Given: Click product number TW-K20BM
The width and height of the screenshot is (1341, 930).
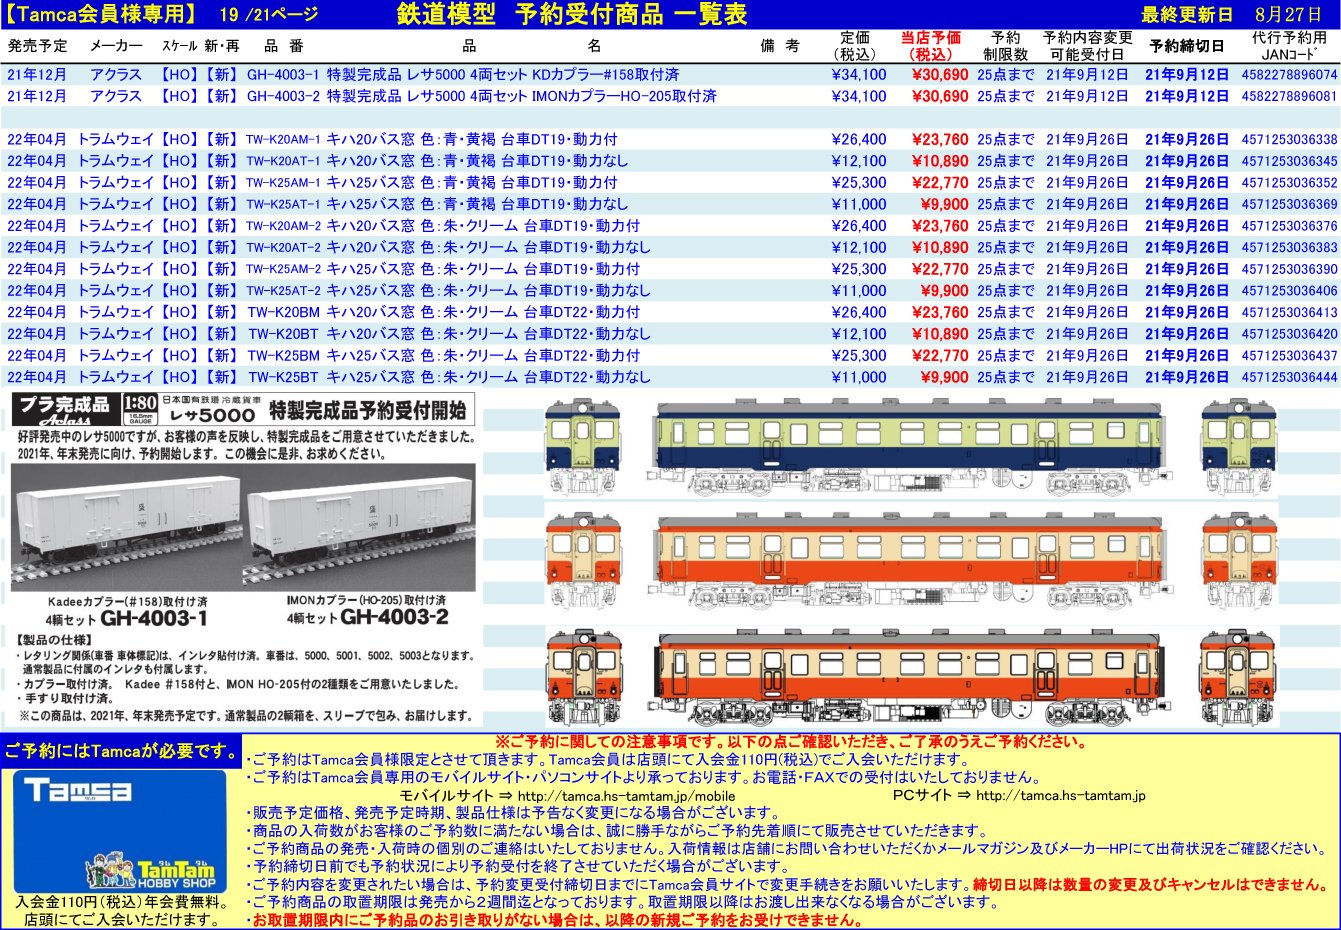Looking at the screenshot, I should click(283, 312).
